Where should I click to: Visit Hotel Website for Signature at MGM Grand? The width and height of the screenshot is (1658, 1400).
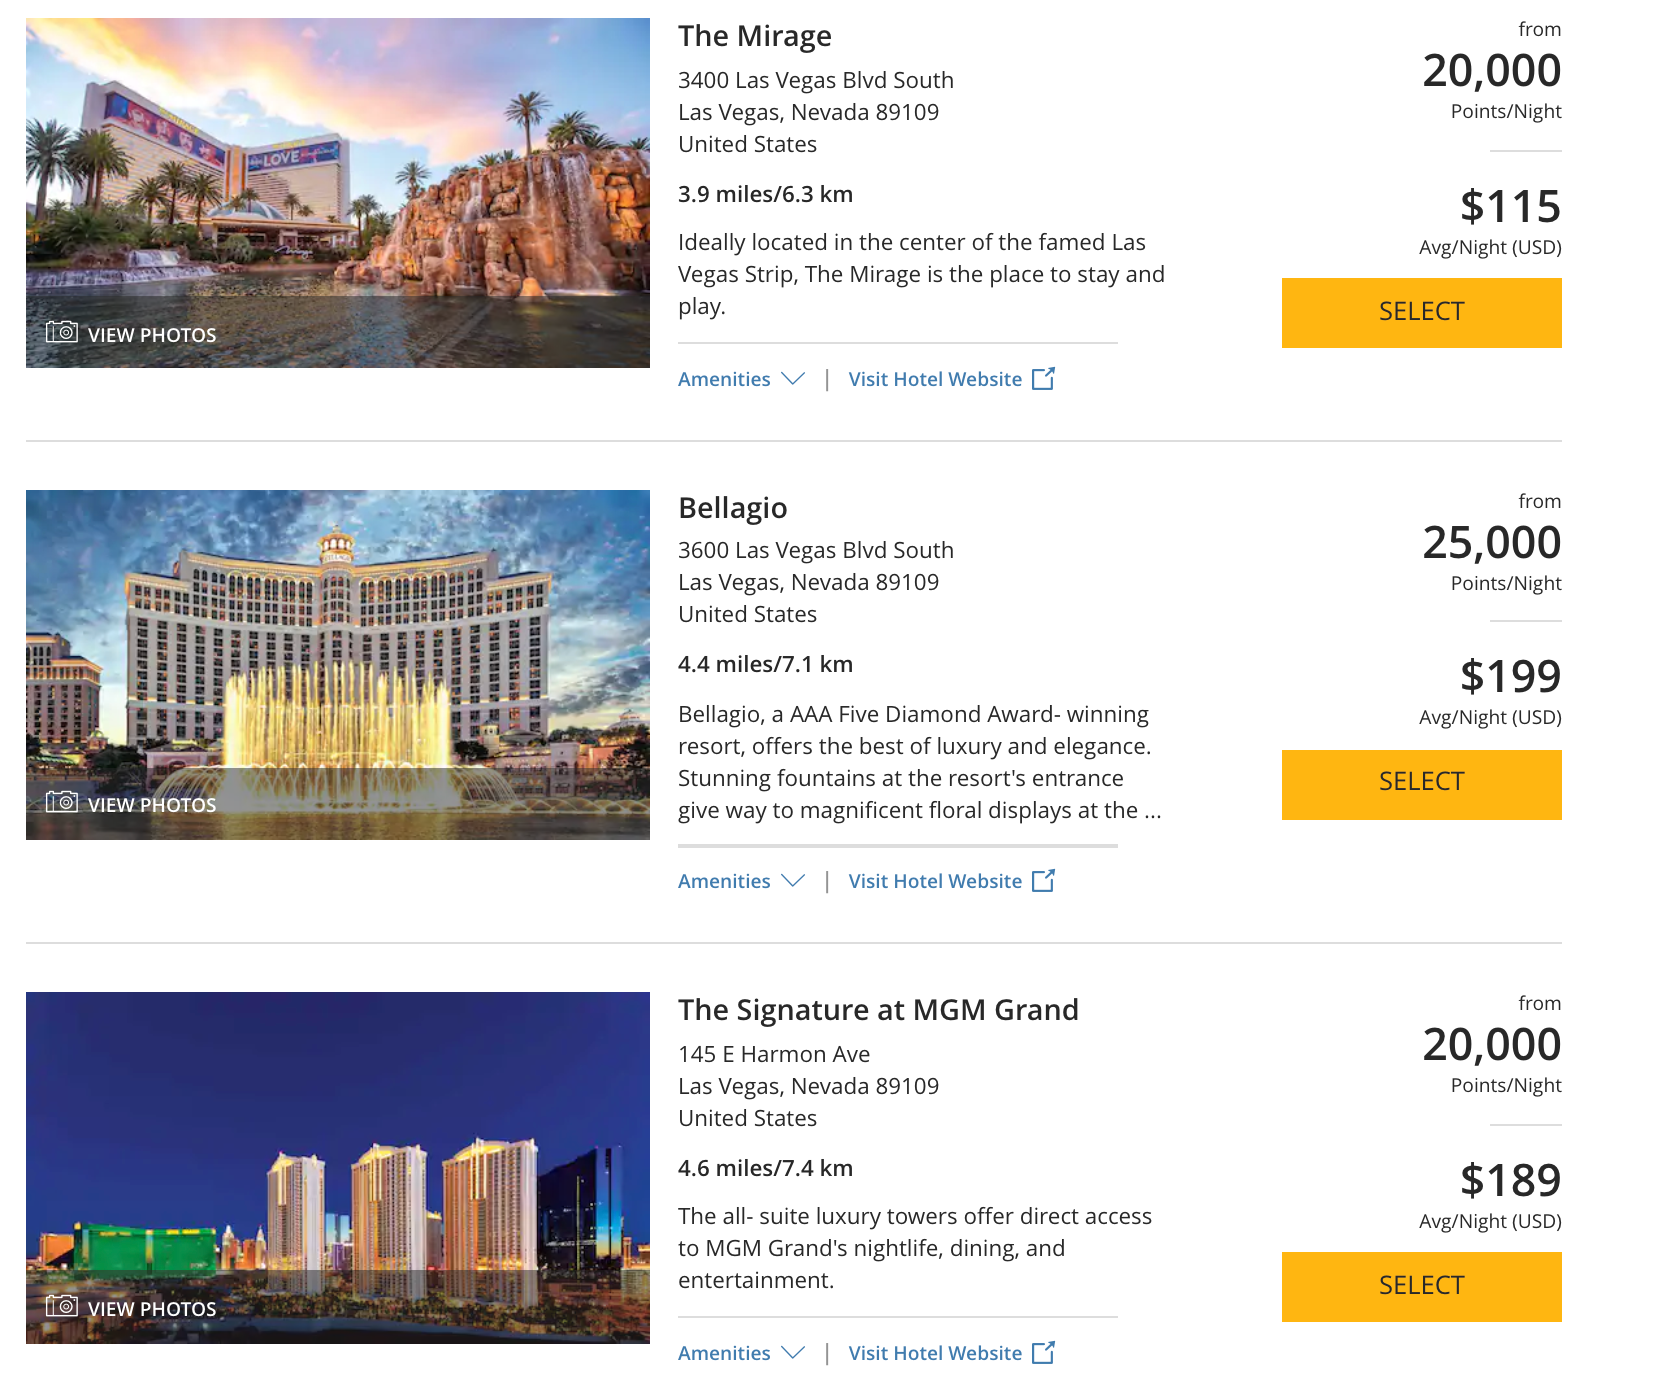point(935,1354)
